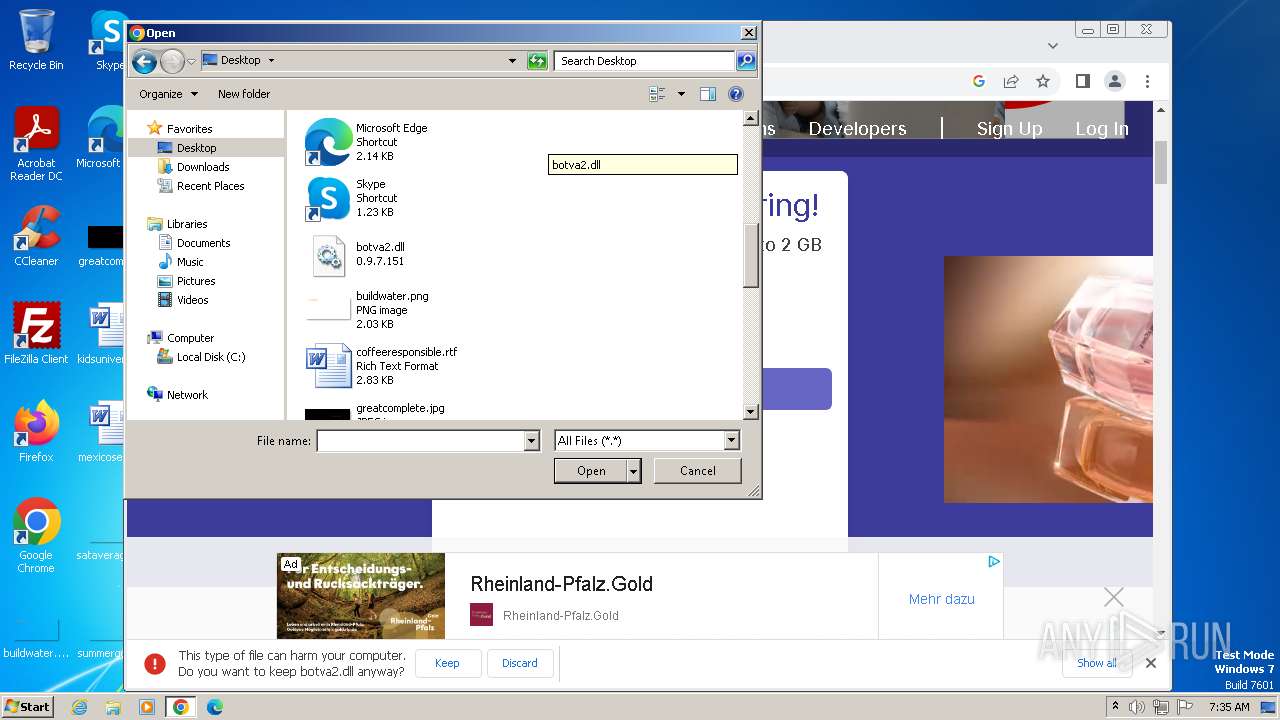1280x720 pixels.
Task: Open address history dropdown arrow
Action: click(513, 61)
